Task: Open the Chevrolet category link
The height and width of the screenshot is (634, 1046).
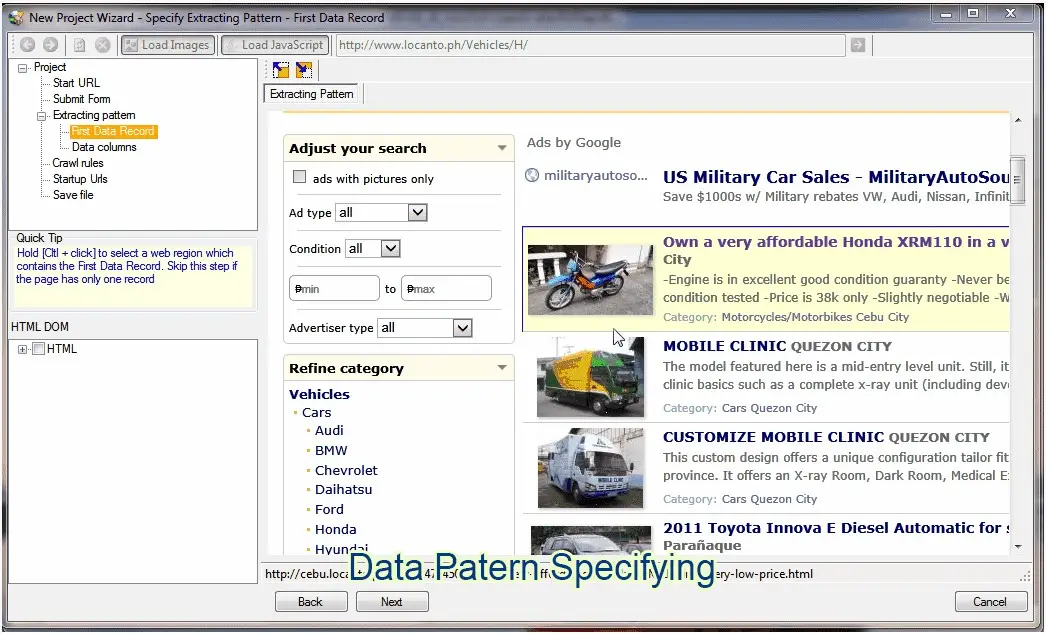Action: tap(346, 470)
